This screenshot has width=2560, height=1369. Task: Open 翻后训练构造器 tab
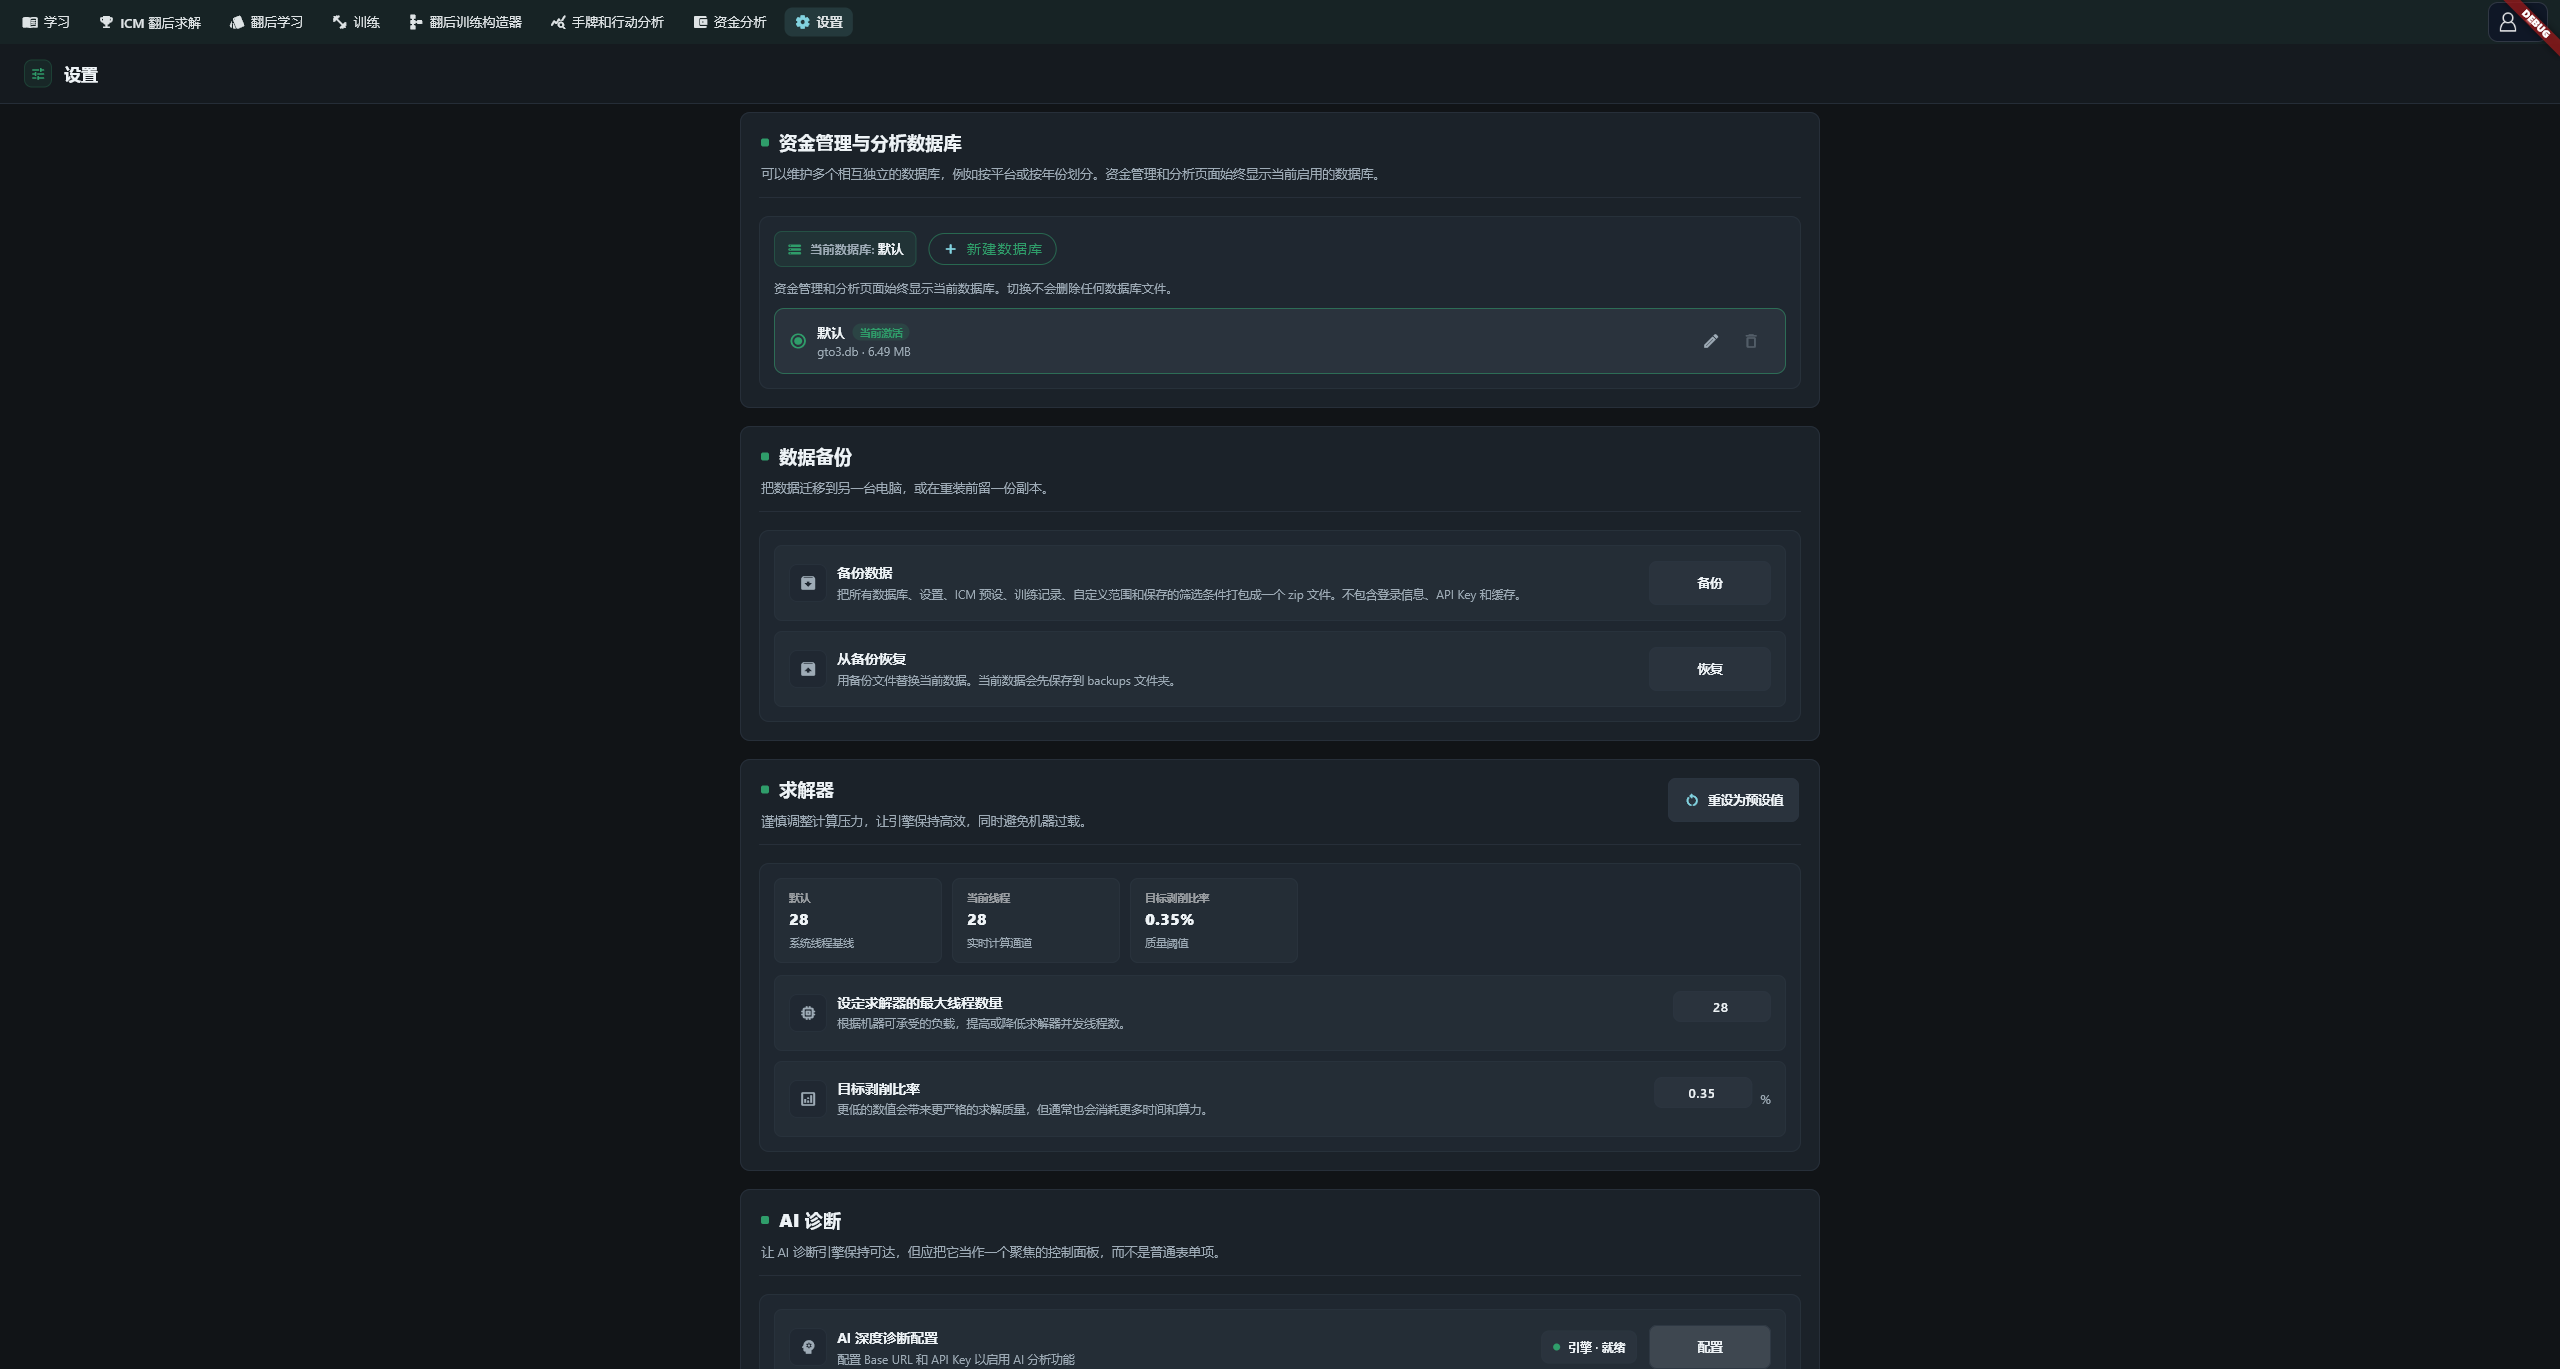465,22
